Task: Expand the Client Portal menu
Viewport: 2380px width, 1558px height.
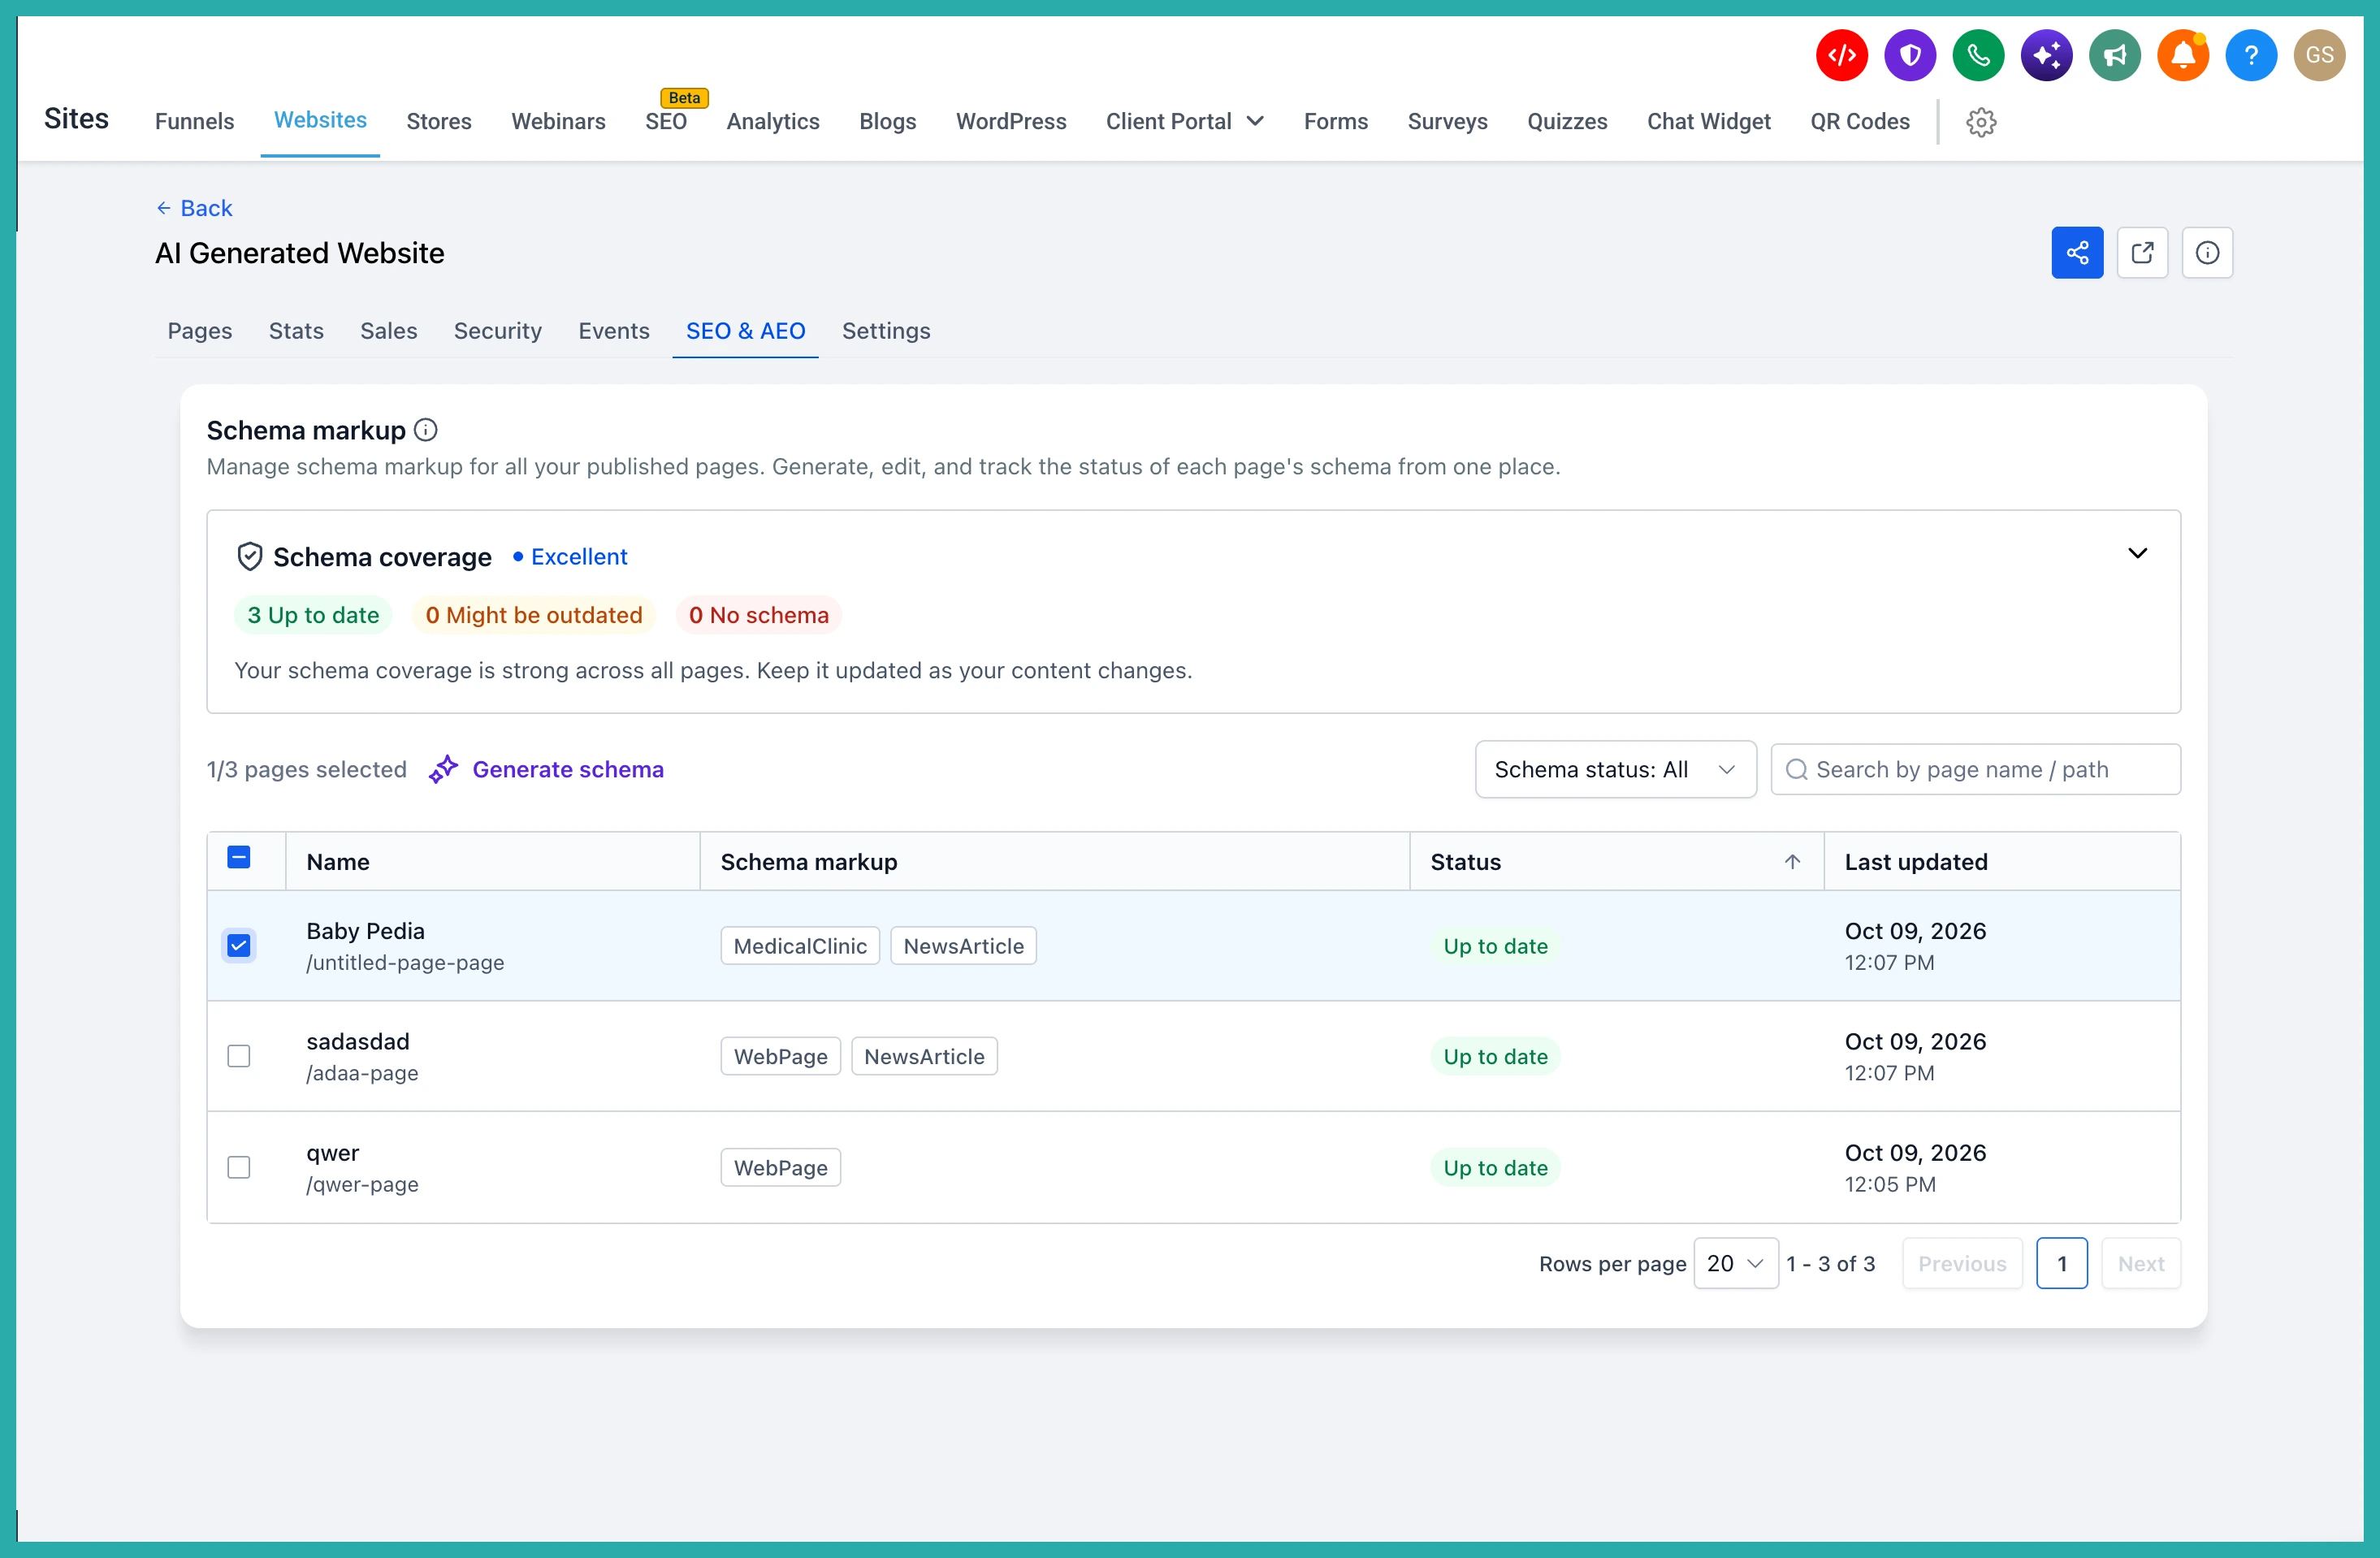Action: click(x=1184, y=121)
